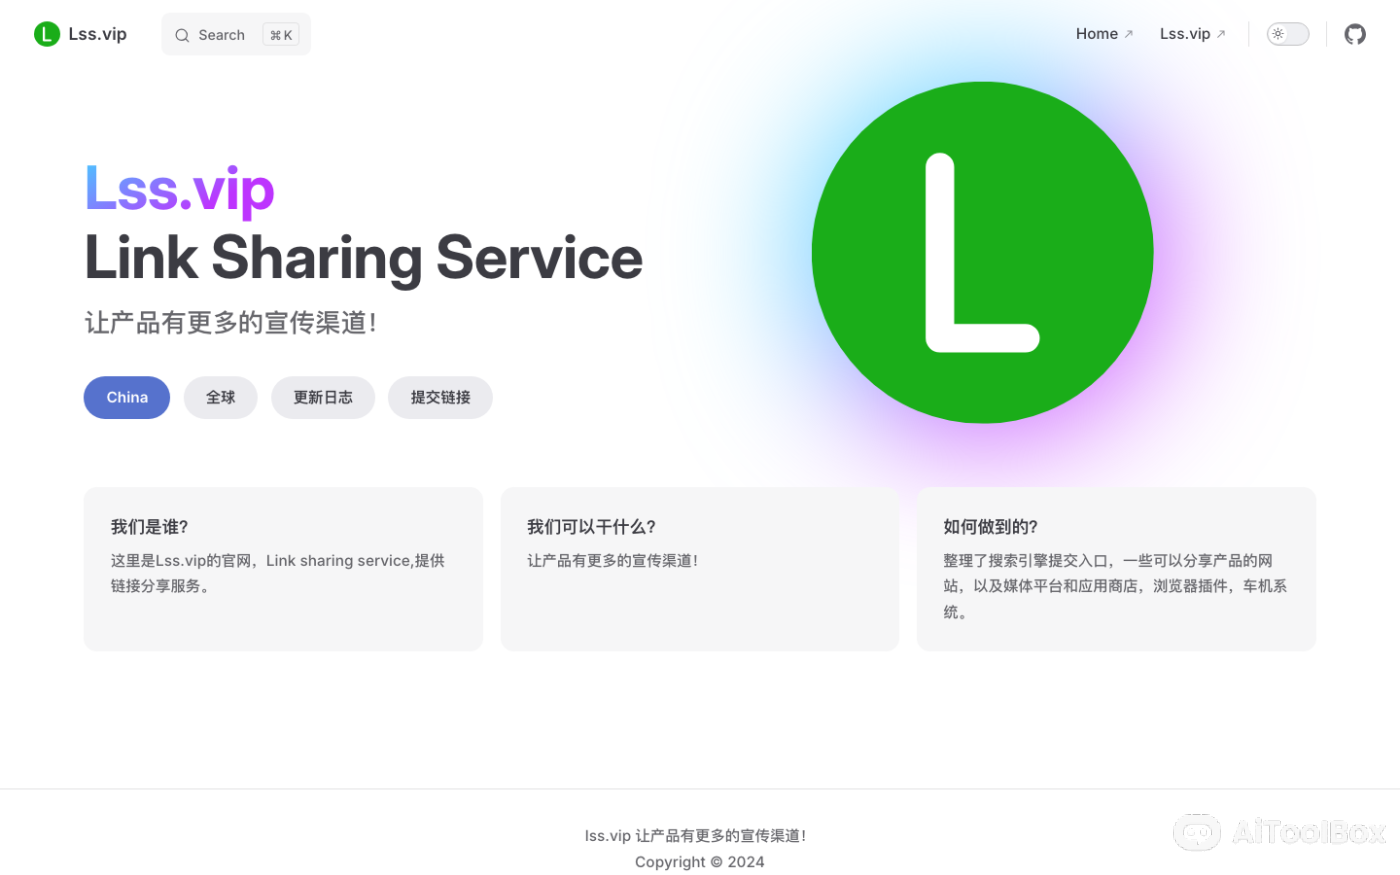Switch to the 提交链接 option
The image size is (1400, 875).
tap(440, 397)
